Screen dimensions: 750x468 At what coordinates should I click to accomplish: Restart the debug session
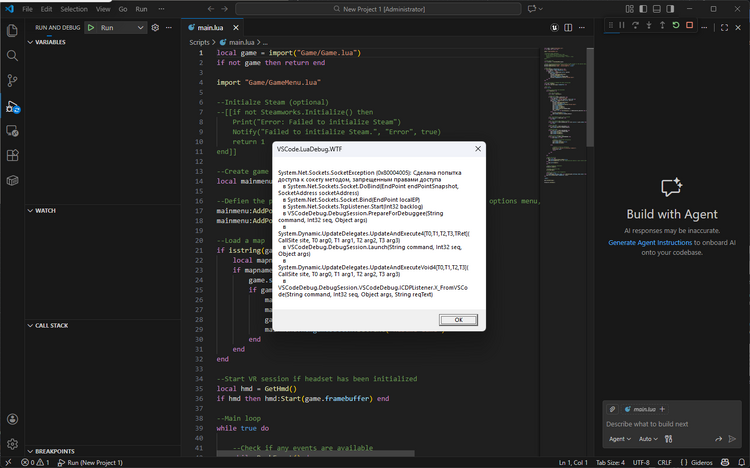[x=675, y=25]
